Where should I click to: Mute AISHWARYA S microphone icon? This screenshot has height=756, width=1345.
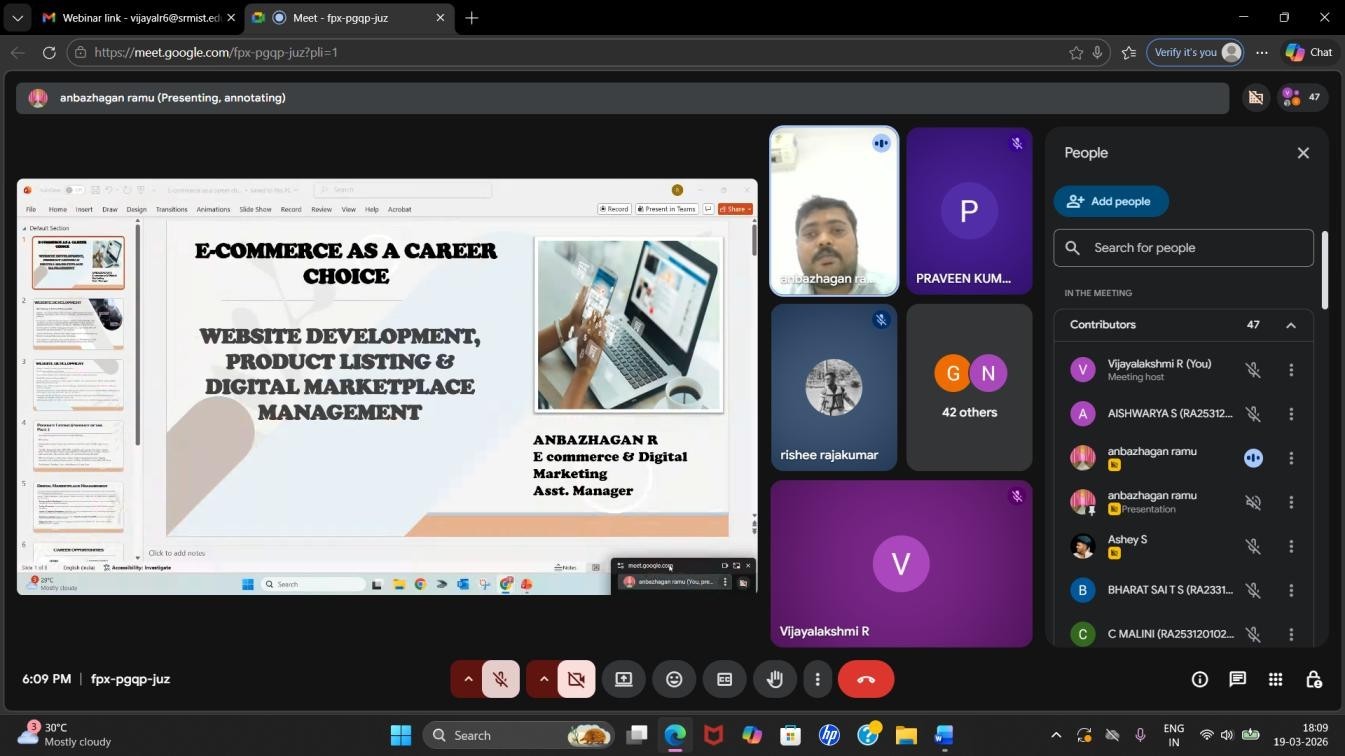[1253, 414]
